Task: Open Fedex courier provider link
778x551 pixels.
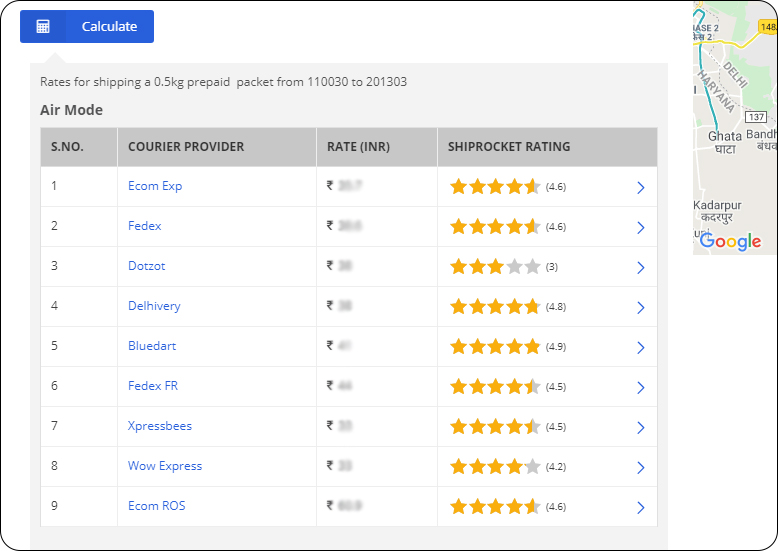Action: point(144,226)
